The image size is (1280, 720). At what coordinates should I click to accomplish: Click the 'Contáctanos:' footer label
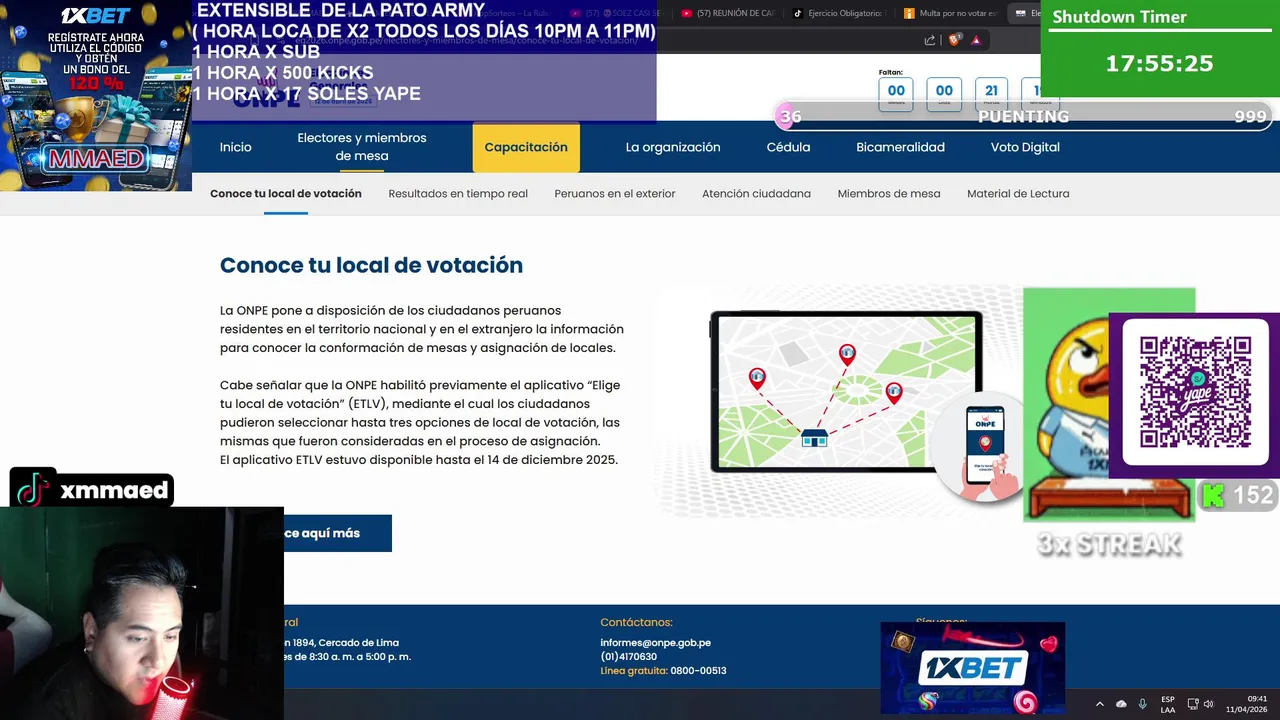coord(636,622)
